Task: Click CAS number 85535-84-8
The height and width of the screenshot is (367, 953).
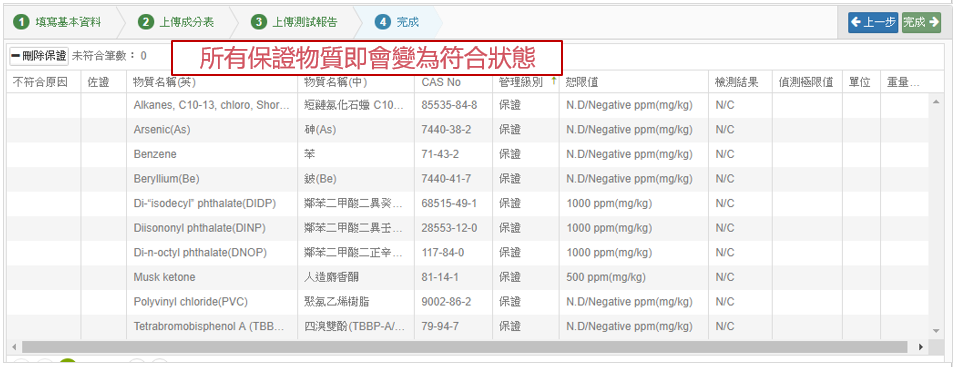Action: [449, 105]
